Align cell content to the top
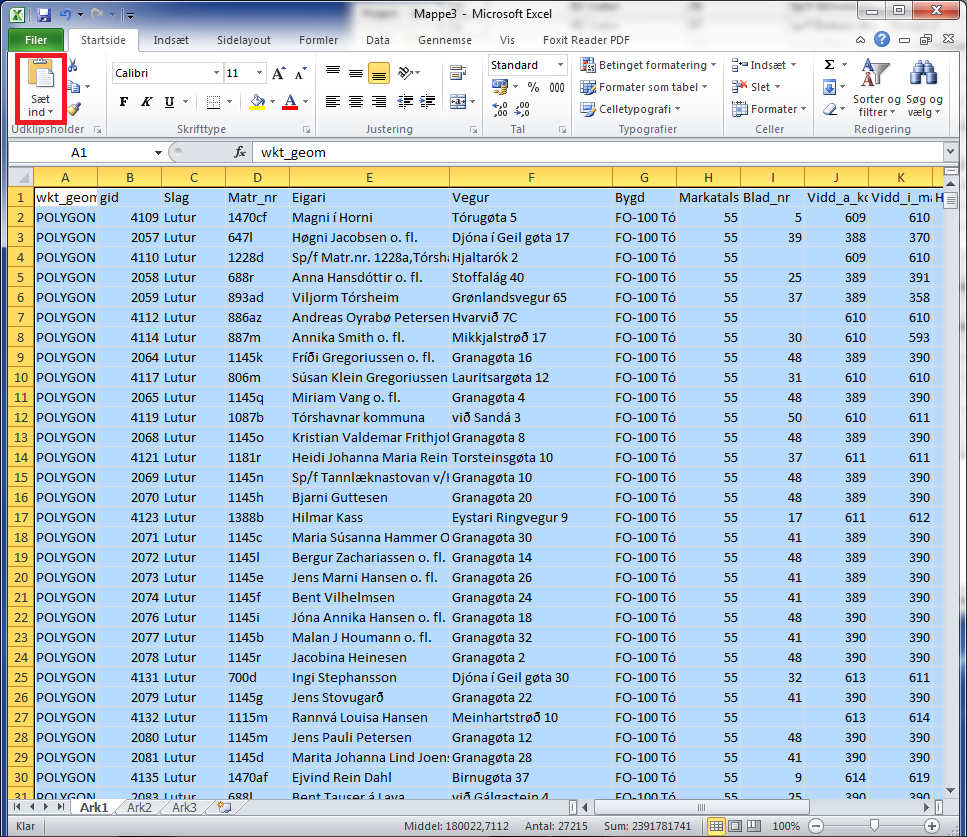Viewport: 967px width, 837px height. [333, 73]
